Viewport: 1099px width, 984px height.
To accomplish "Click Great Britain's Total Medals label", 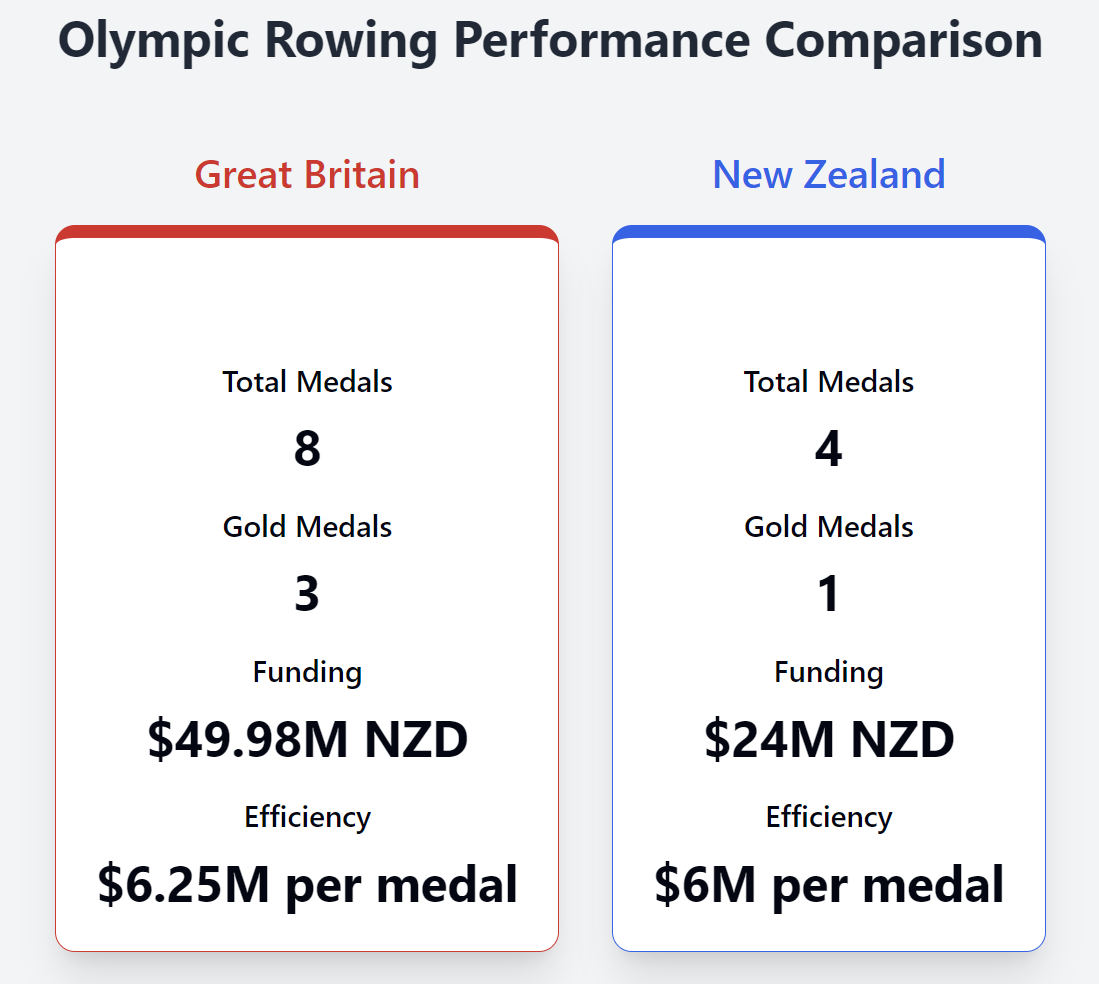I will 307,382.
